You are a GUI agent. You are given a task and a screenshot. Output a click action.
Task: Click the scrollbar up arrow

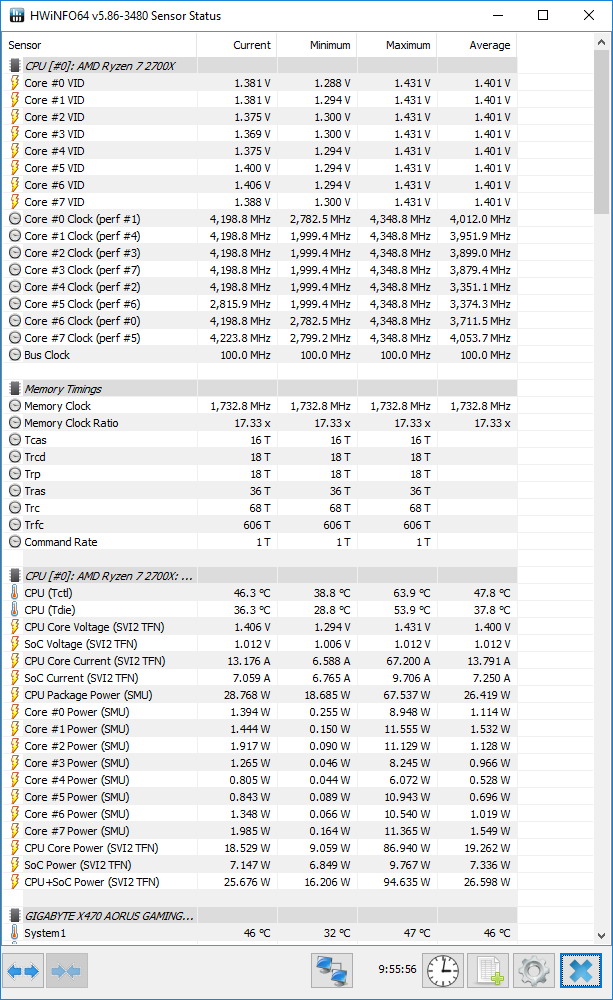click(602, 45)
